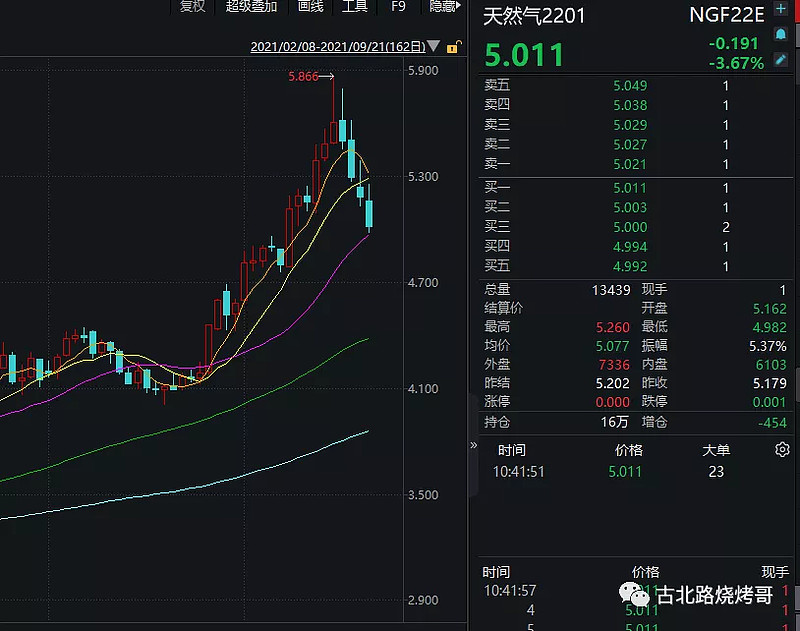Click total volume value 13439

point(611,290)
